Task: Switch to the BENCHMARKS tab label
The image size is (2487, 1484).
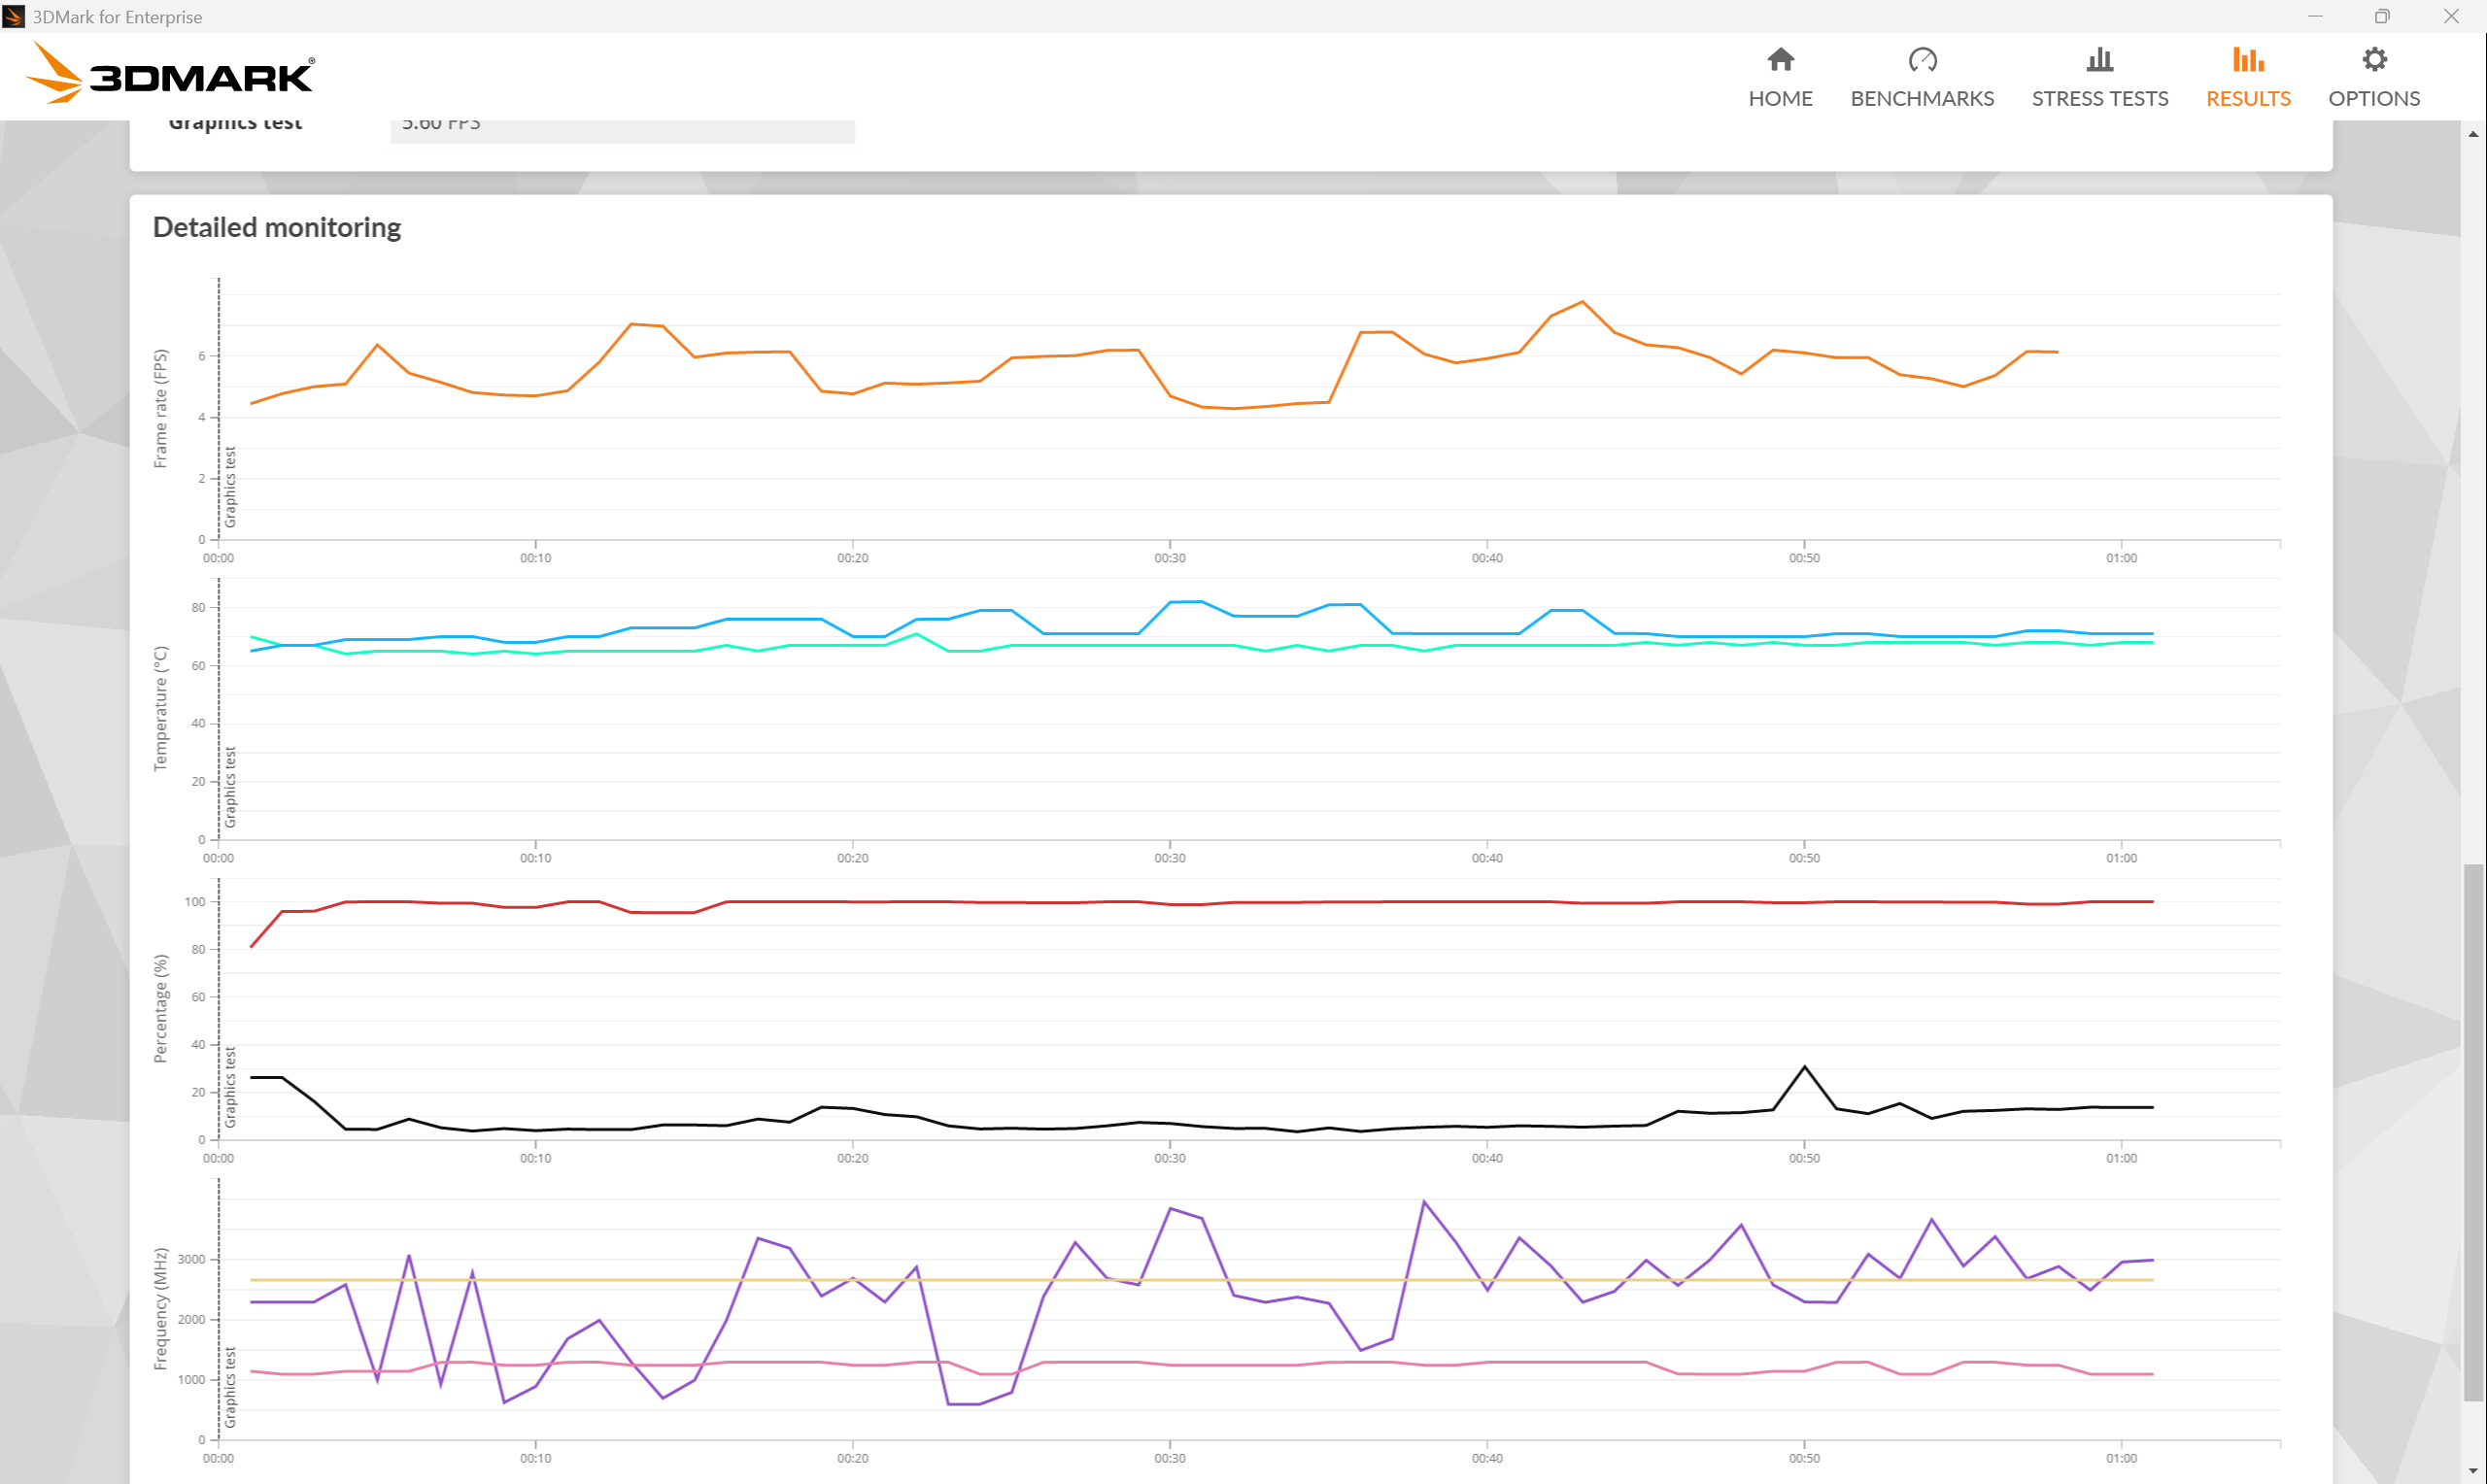Action: [x=1921, y=98]
